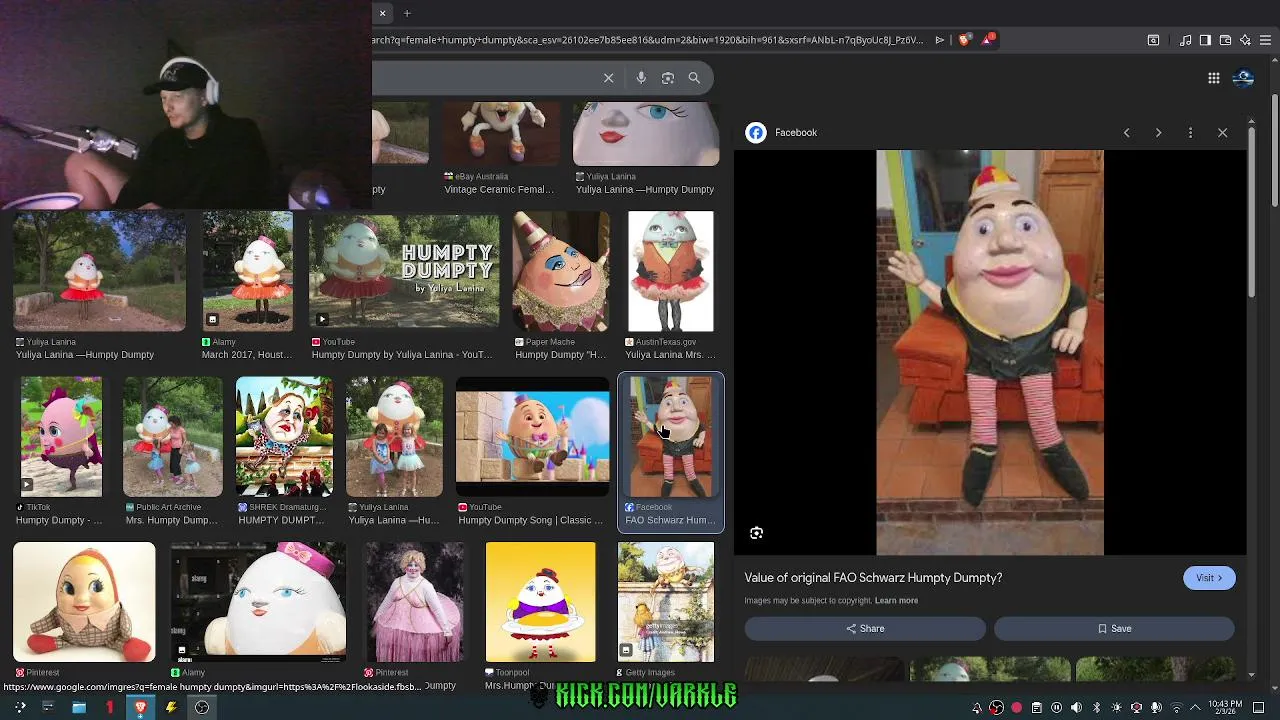
Task: Toggle Brave sidebar panel
Action: (x=1205, y=40)
